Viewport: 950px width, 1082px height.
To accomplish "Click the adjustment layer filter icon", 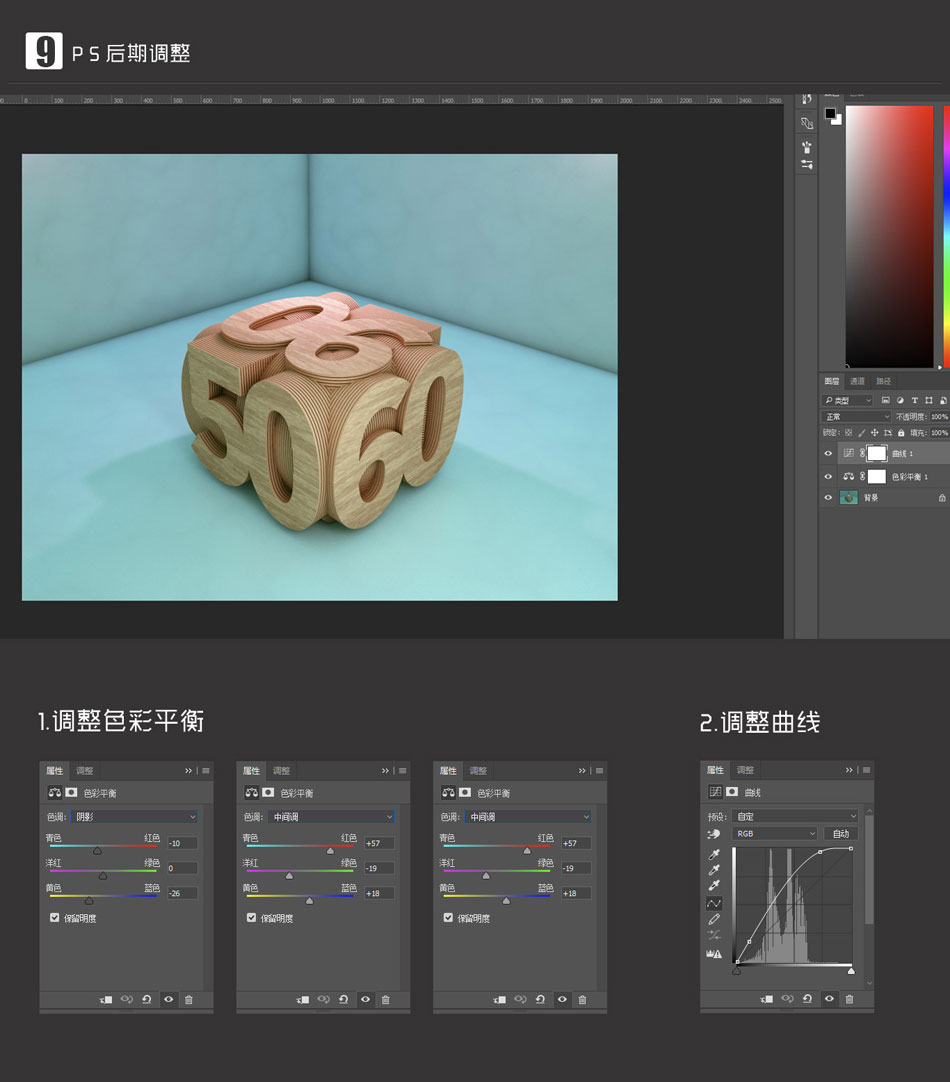I will [900, 400].
